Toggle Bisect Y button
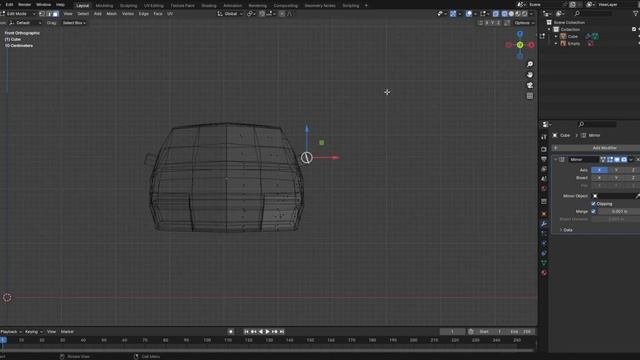 [x=616, y=178]
